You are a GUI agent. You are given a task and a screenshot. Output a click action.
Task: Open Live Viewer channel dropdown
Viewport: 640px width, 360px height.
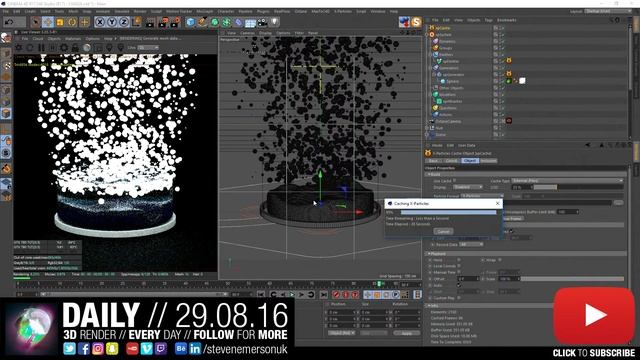(148, 48)
